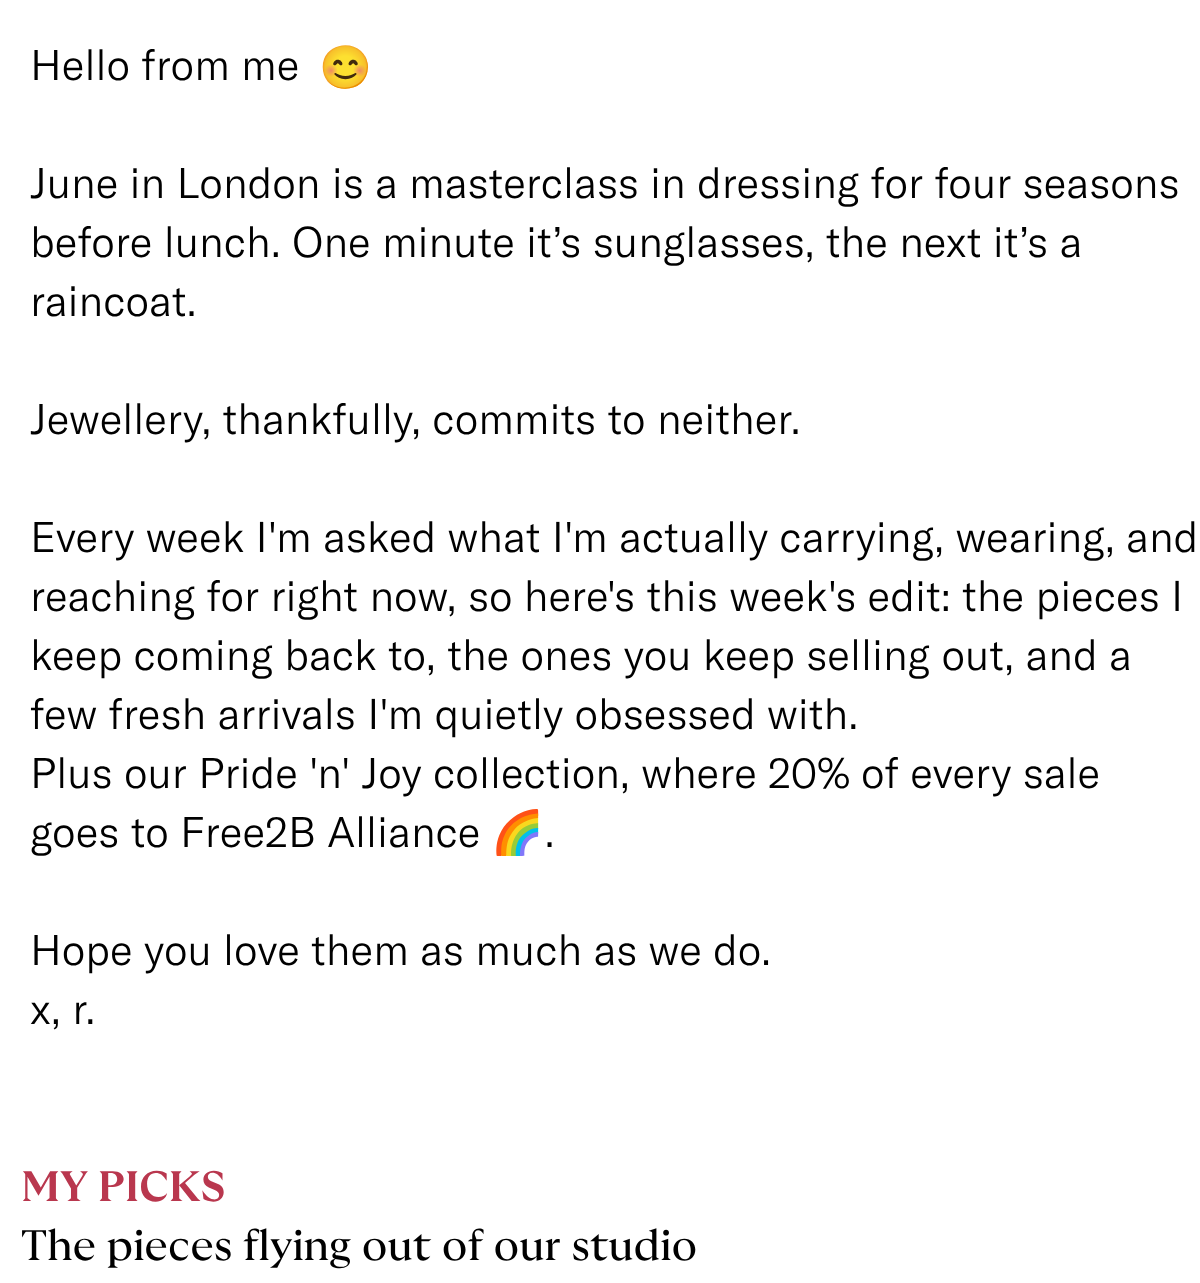Click 'before lunch. One minute it's sunglasses' line
This screenshot has width=1200, height=1283.
(x=556, y=244)
